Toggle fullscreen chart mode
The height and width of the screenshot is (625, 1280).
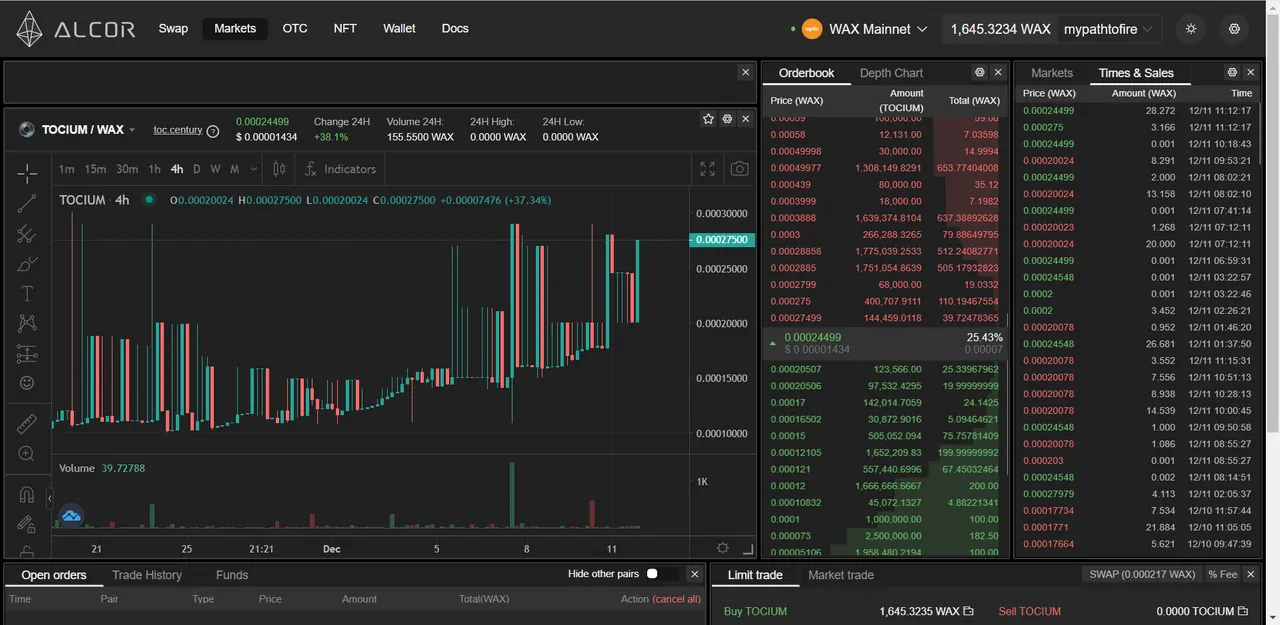click(x=707, y=169)
